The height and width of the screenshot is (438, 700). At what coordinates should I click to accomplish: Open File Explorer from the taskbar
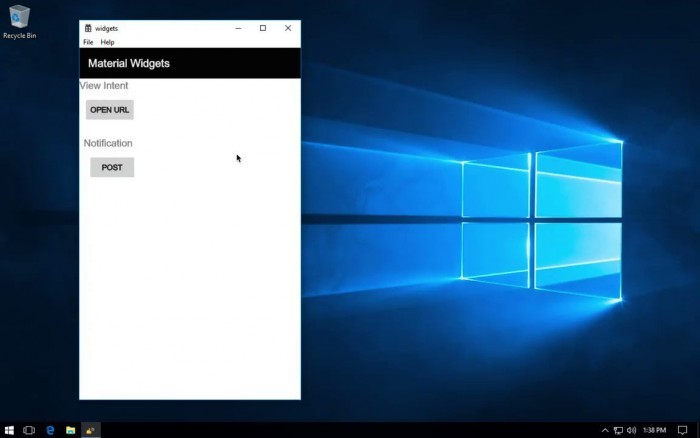click(x=71, y=430)
